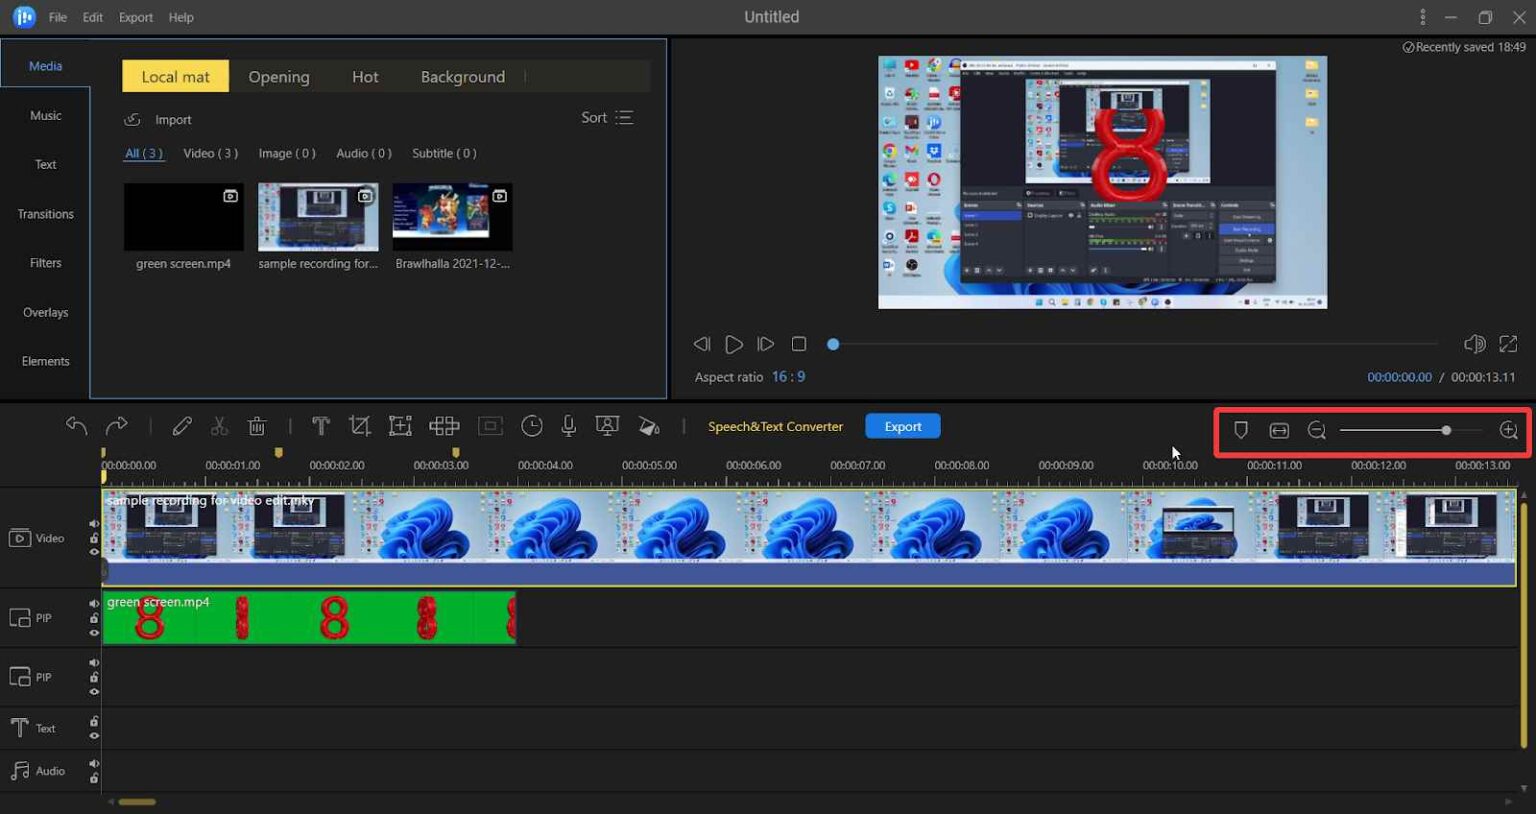Screen dimensions: 1536x814
Task: Apply the Mosaic tool icon
Action: click(444, 426)
